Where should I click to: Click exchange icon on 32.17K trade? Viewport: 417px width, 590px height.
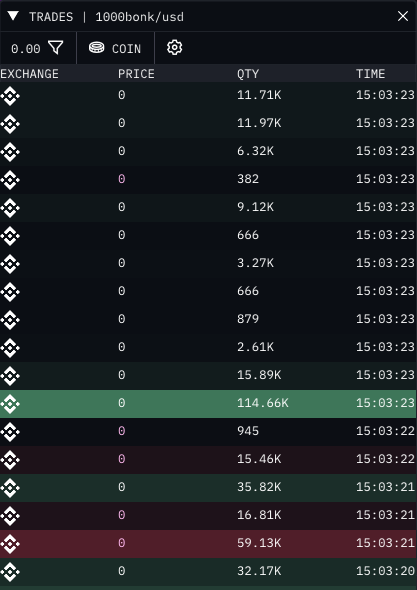10,572
